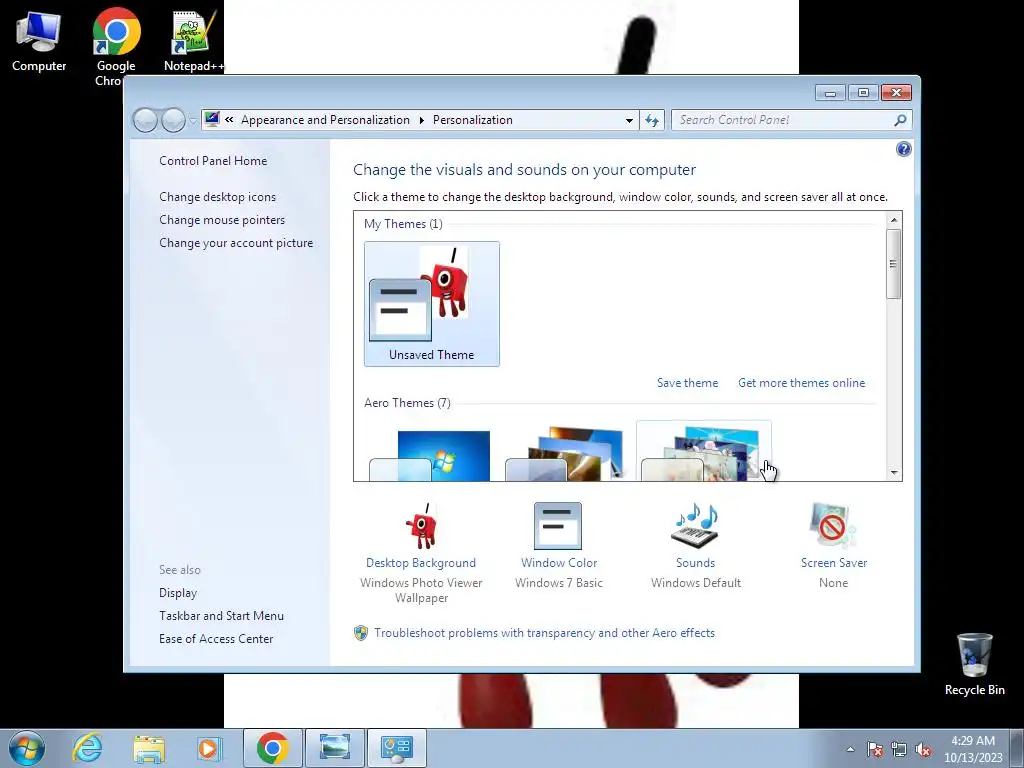
Task: Click the Action Center flag tray icon
Action: [x=875, y=749]
